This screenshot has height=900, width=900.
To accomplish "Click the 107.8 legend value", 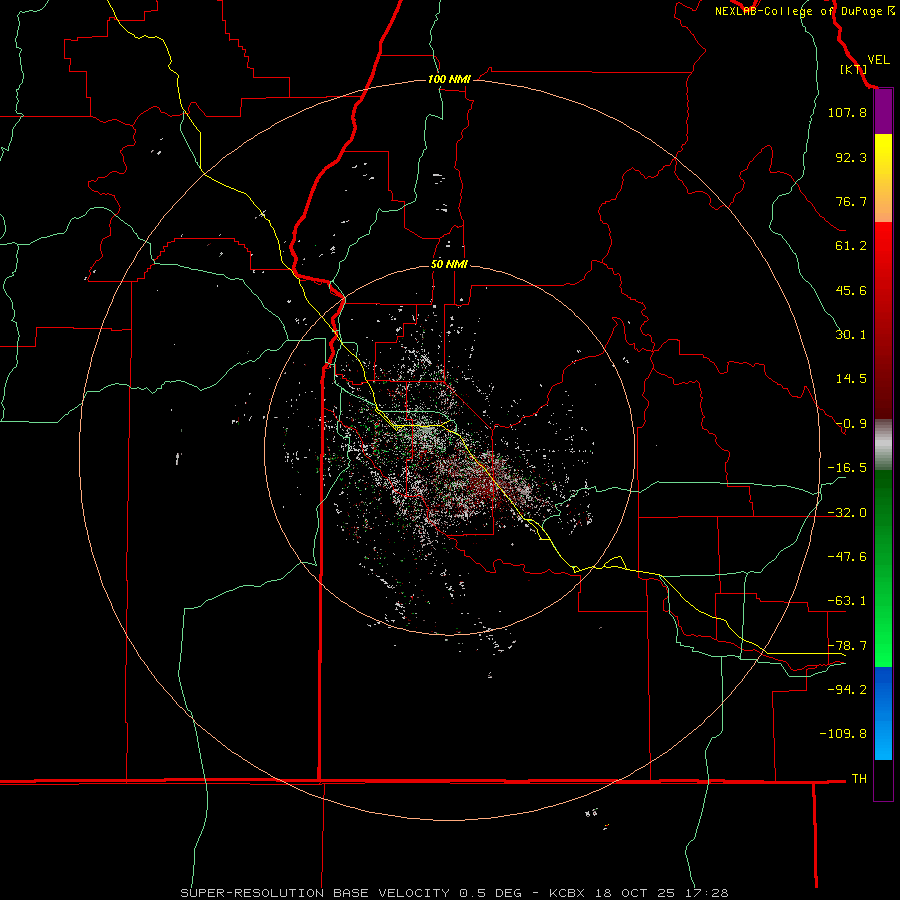I will pyautogui.click(x=847, y=112).
